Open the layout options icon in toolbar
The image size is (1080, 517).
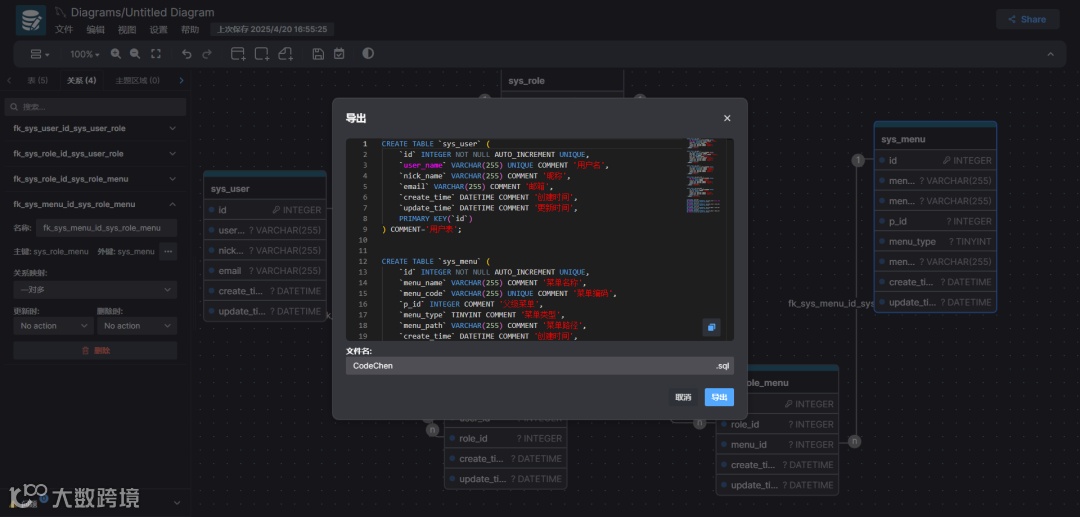(x=39, y=54)
